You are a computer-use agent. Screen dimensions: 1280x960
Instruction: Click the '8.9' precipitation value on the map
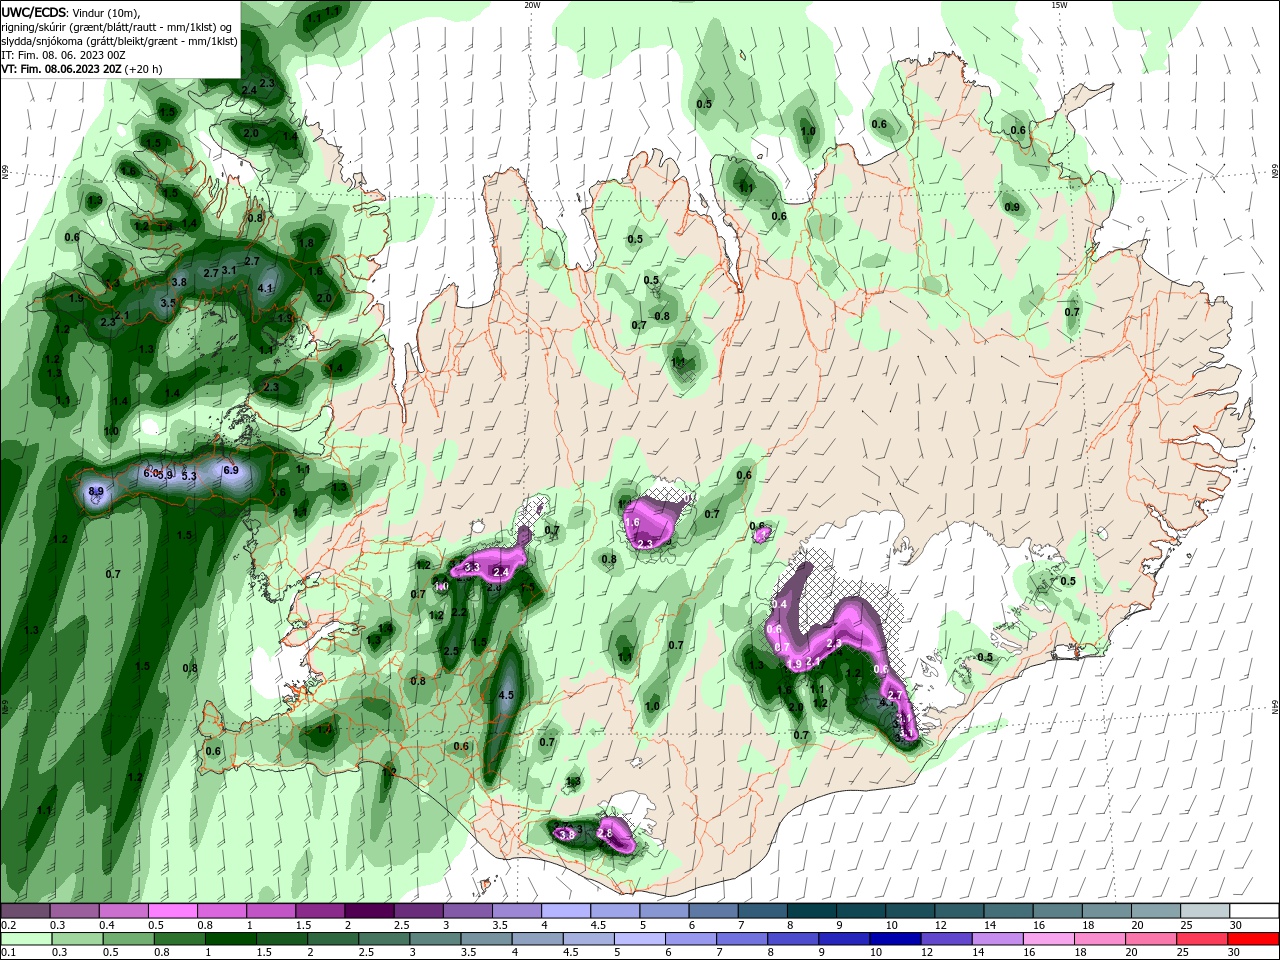point(96,492)
